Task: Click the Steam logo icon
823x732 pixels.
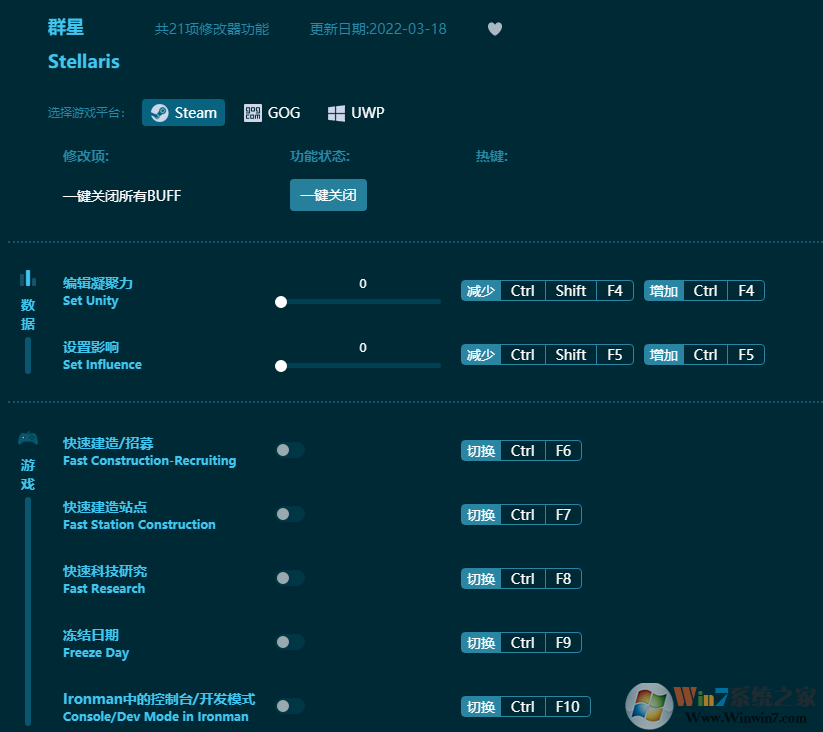Action: pyautogui.click(x=160, y=113)
